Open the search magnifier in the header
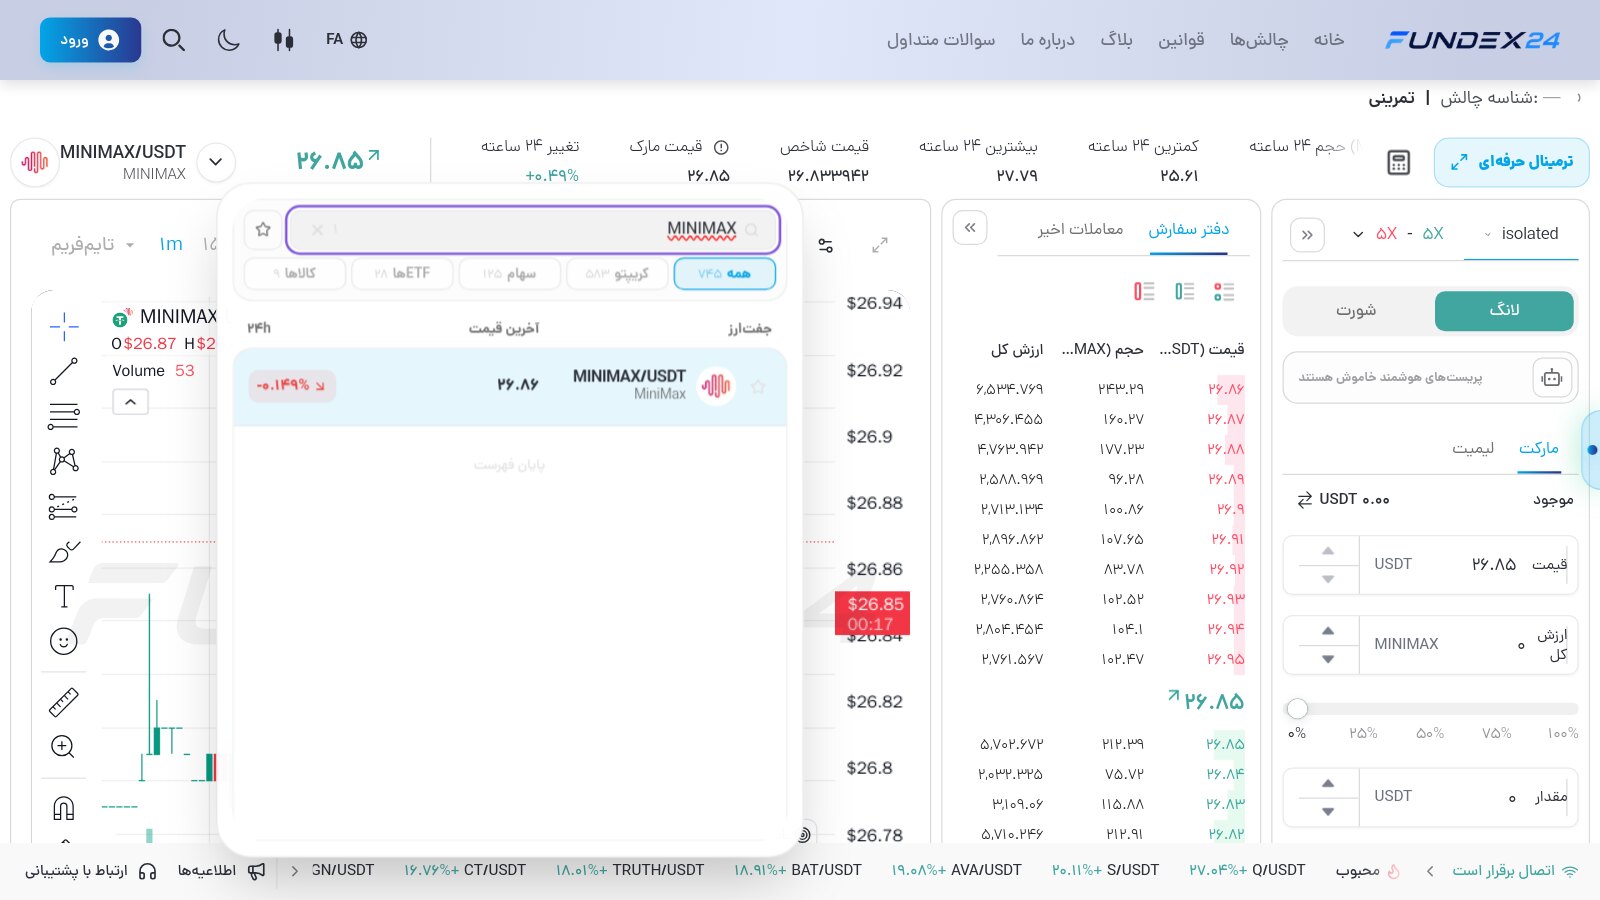Viewport: 1600px width, 900px height. 174,40
